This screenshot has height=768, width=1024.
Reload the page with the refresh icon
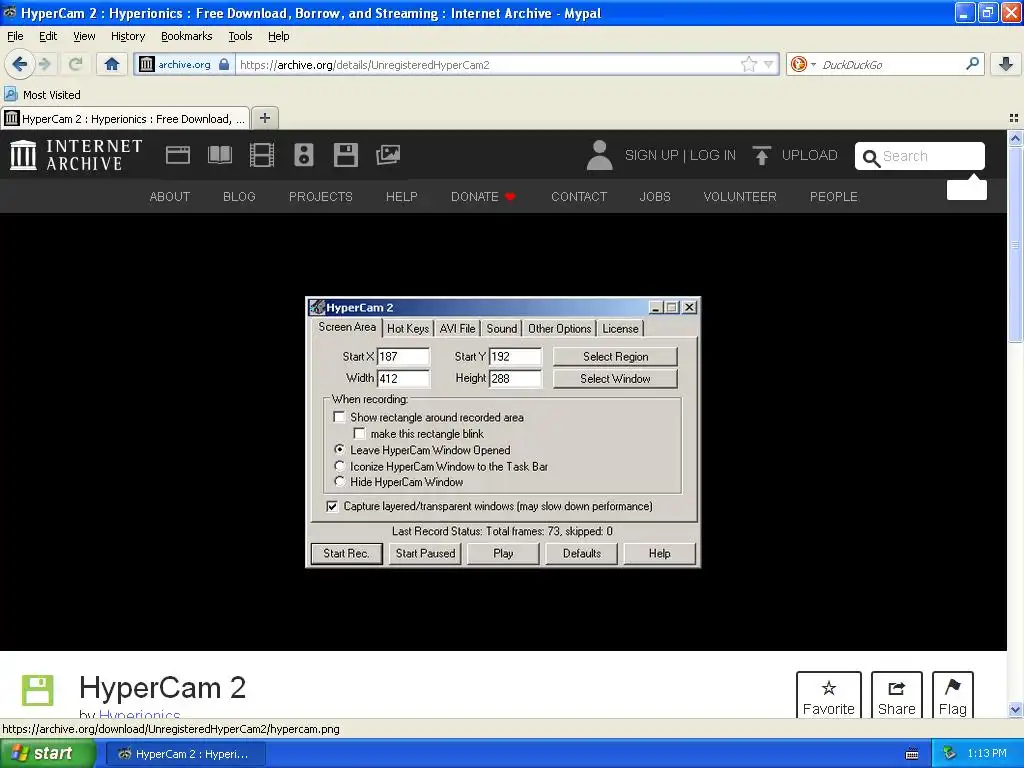(76, 64)
